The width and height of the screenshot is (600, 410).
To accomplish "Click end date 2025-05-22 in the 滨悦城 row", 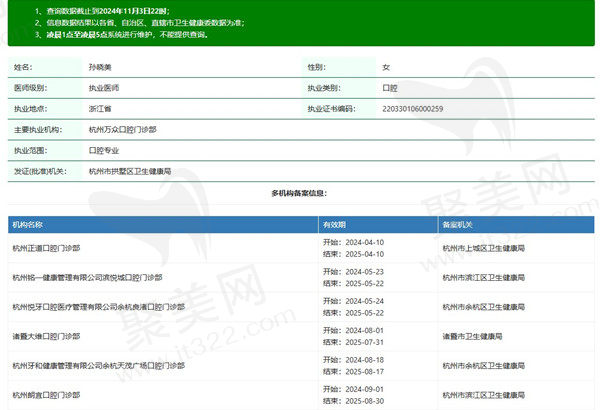I will 365,284.
